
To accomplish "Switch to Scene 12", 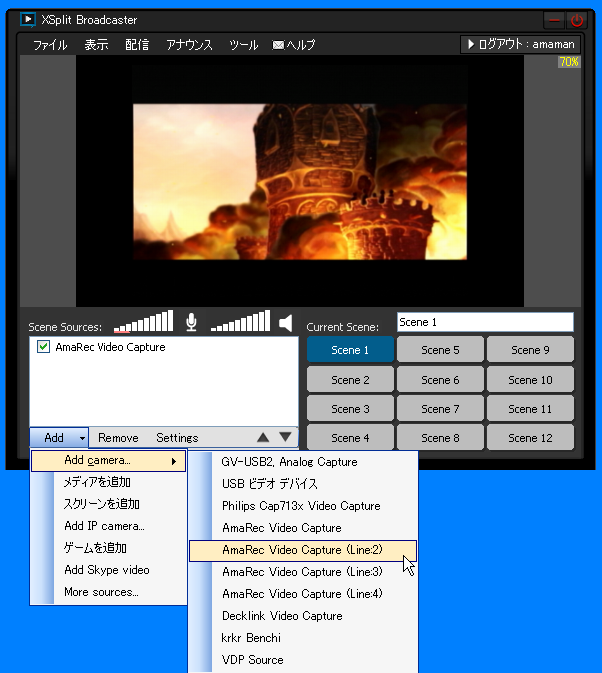I will pos(530,438).
